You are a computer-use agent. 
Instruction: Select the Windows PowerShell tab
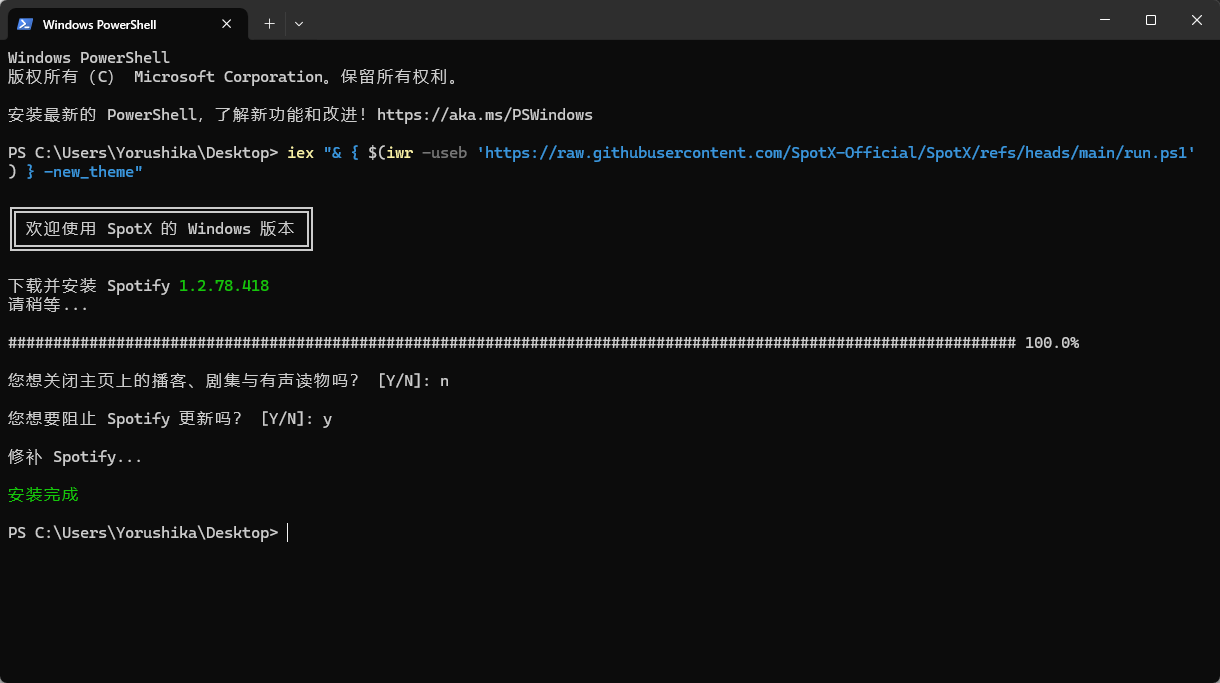point(110,24)
